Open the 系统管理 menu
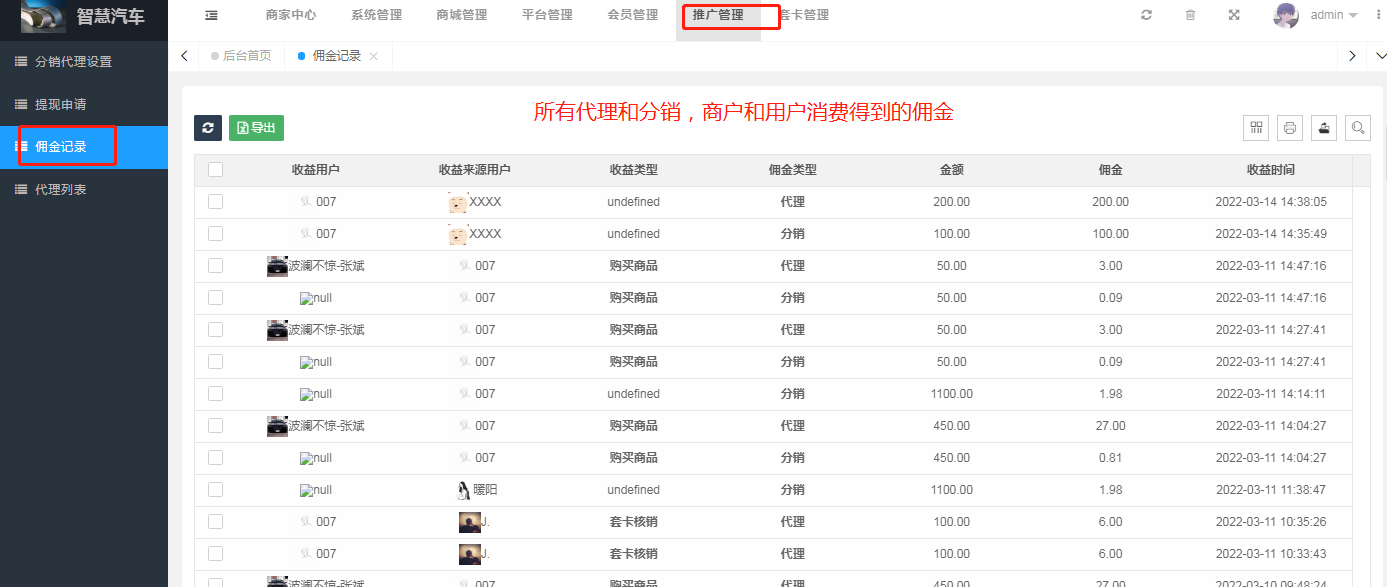Viewport: 1387px width, 587px height. pyautogui.click(x=377, y=15)
